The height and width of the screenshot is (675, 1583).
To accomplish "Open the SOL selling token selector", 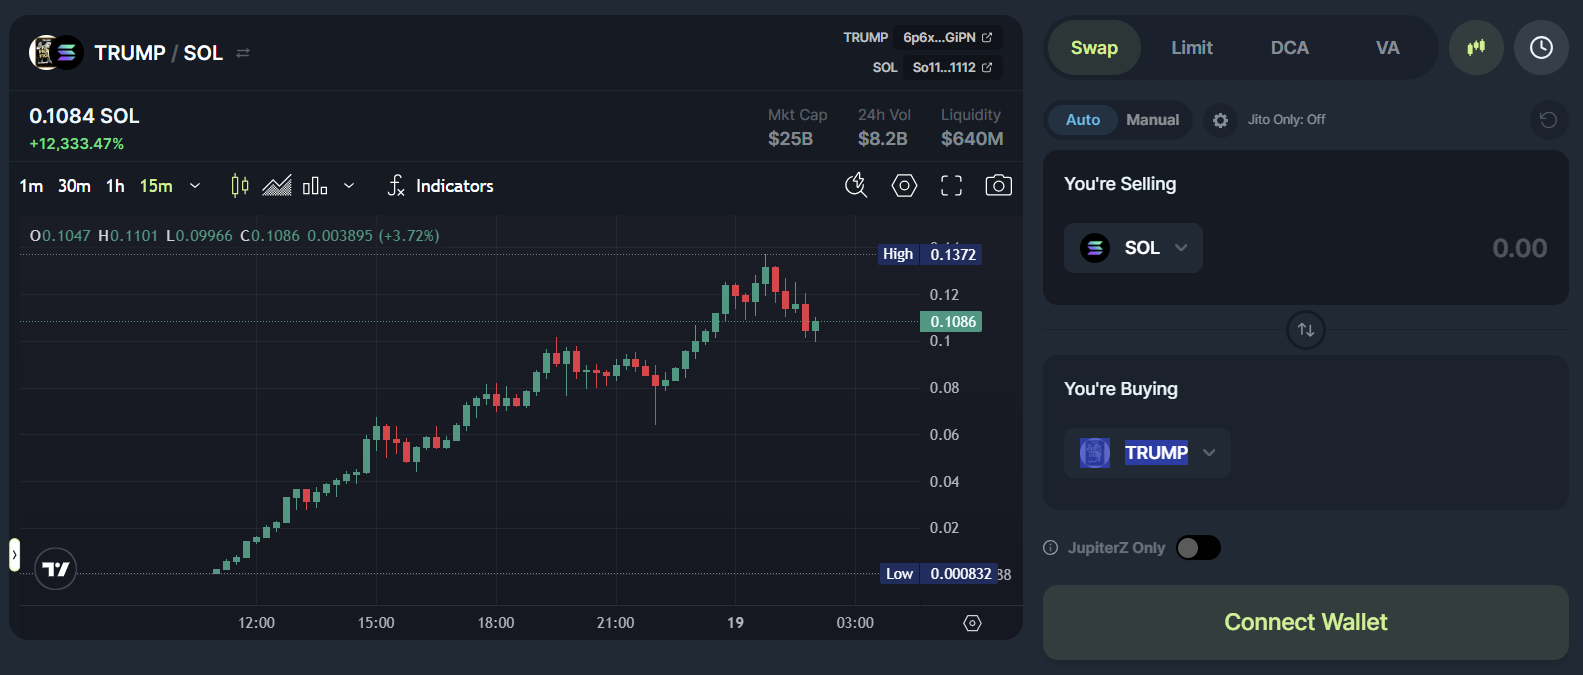I will click(1133, 248).
